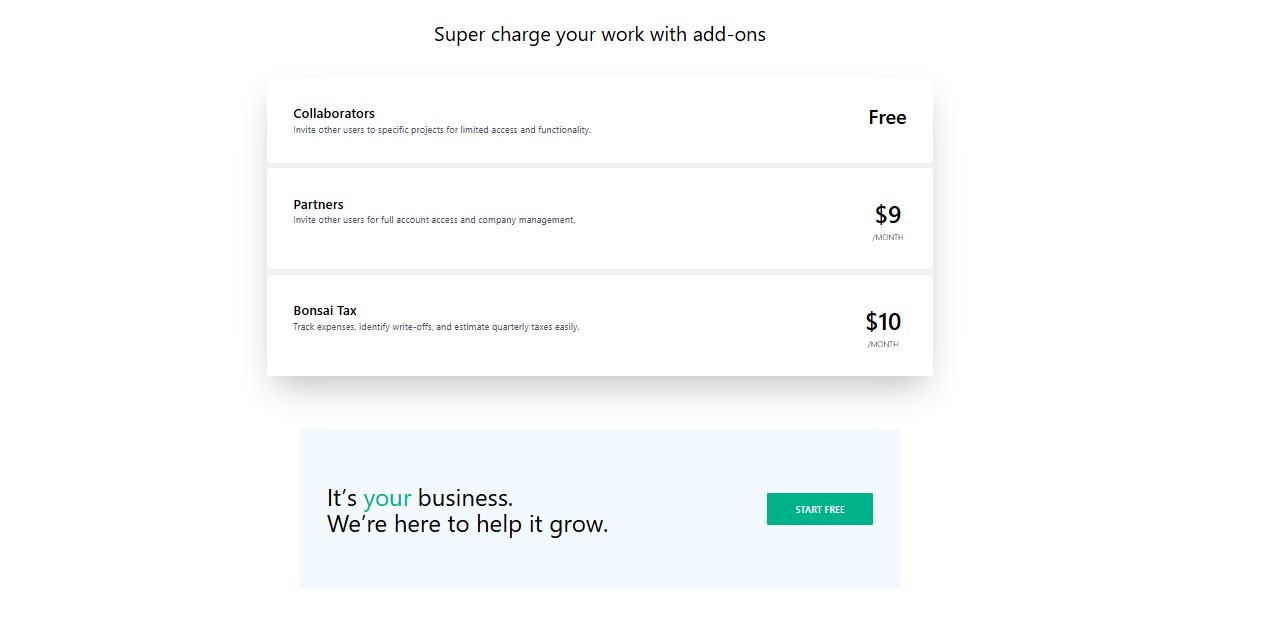
Task: Select the $9 price for Partners
Action: (x=888, y=215)
